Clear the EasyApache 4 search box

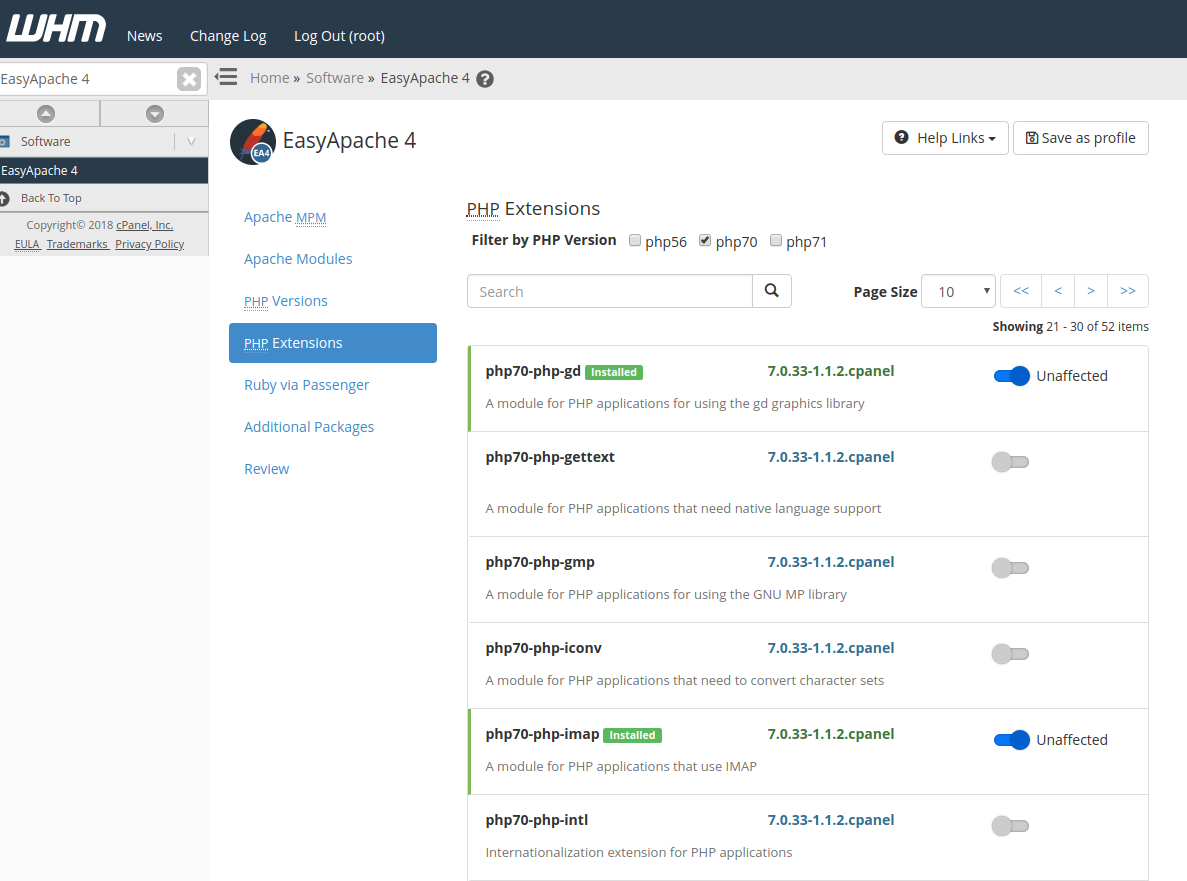pos(189,79)
